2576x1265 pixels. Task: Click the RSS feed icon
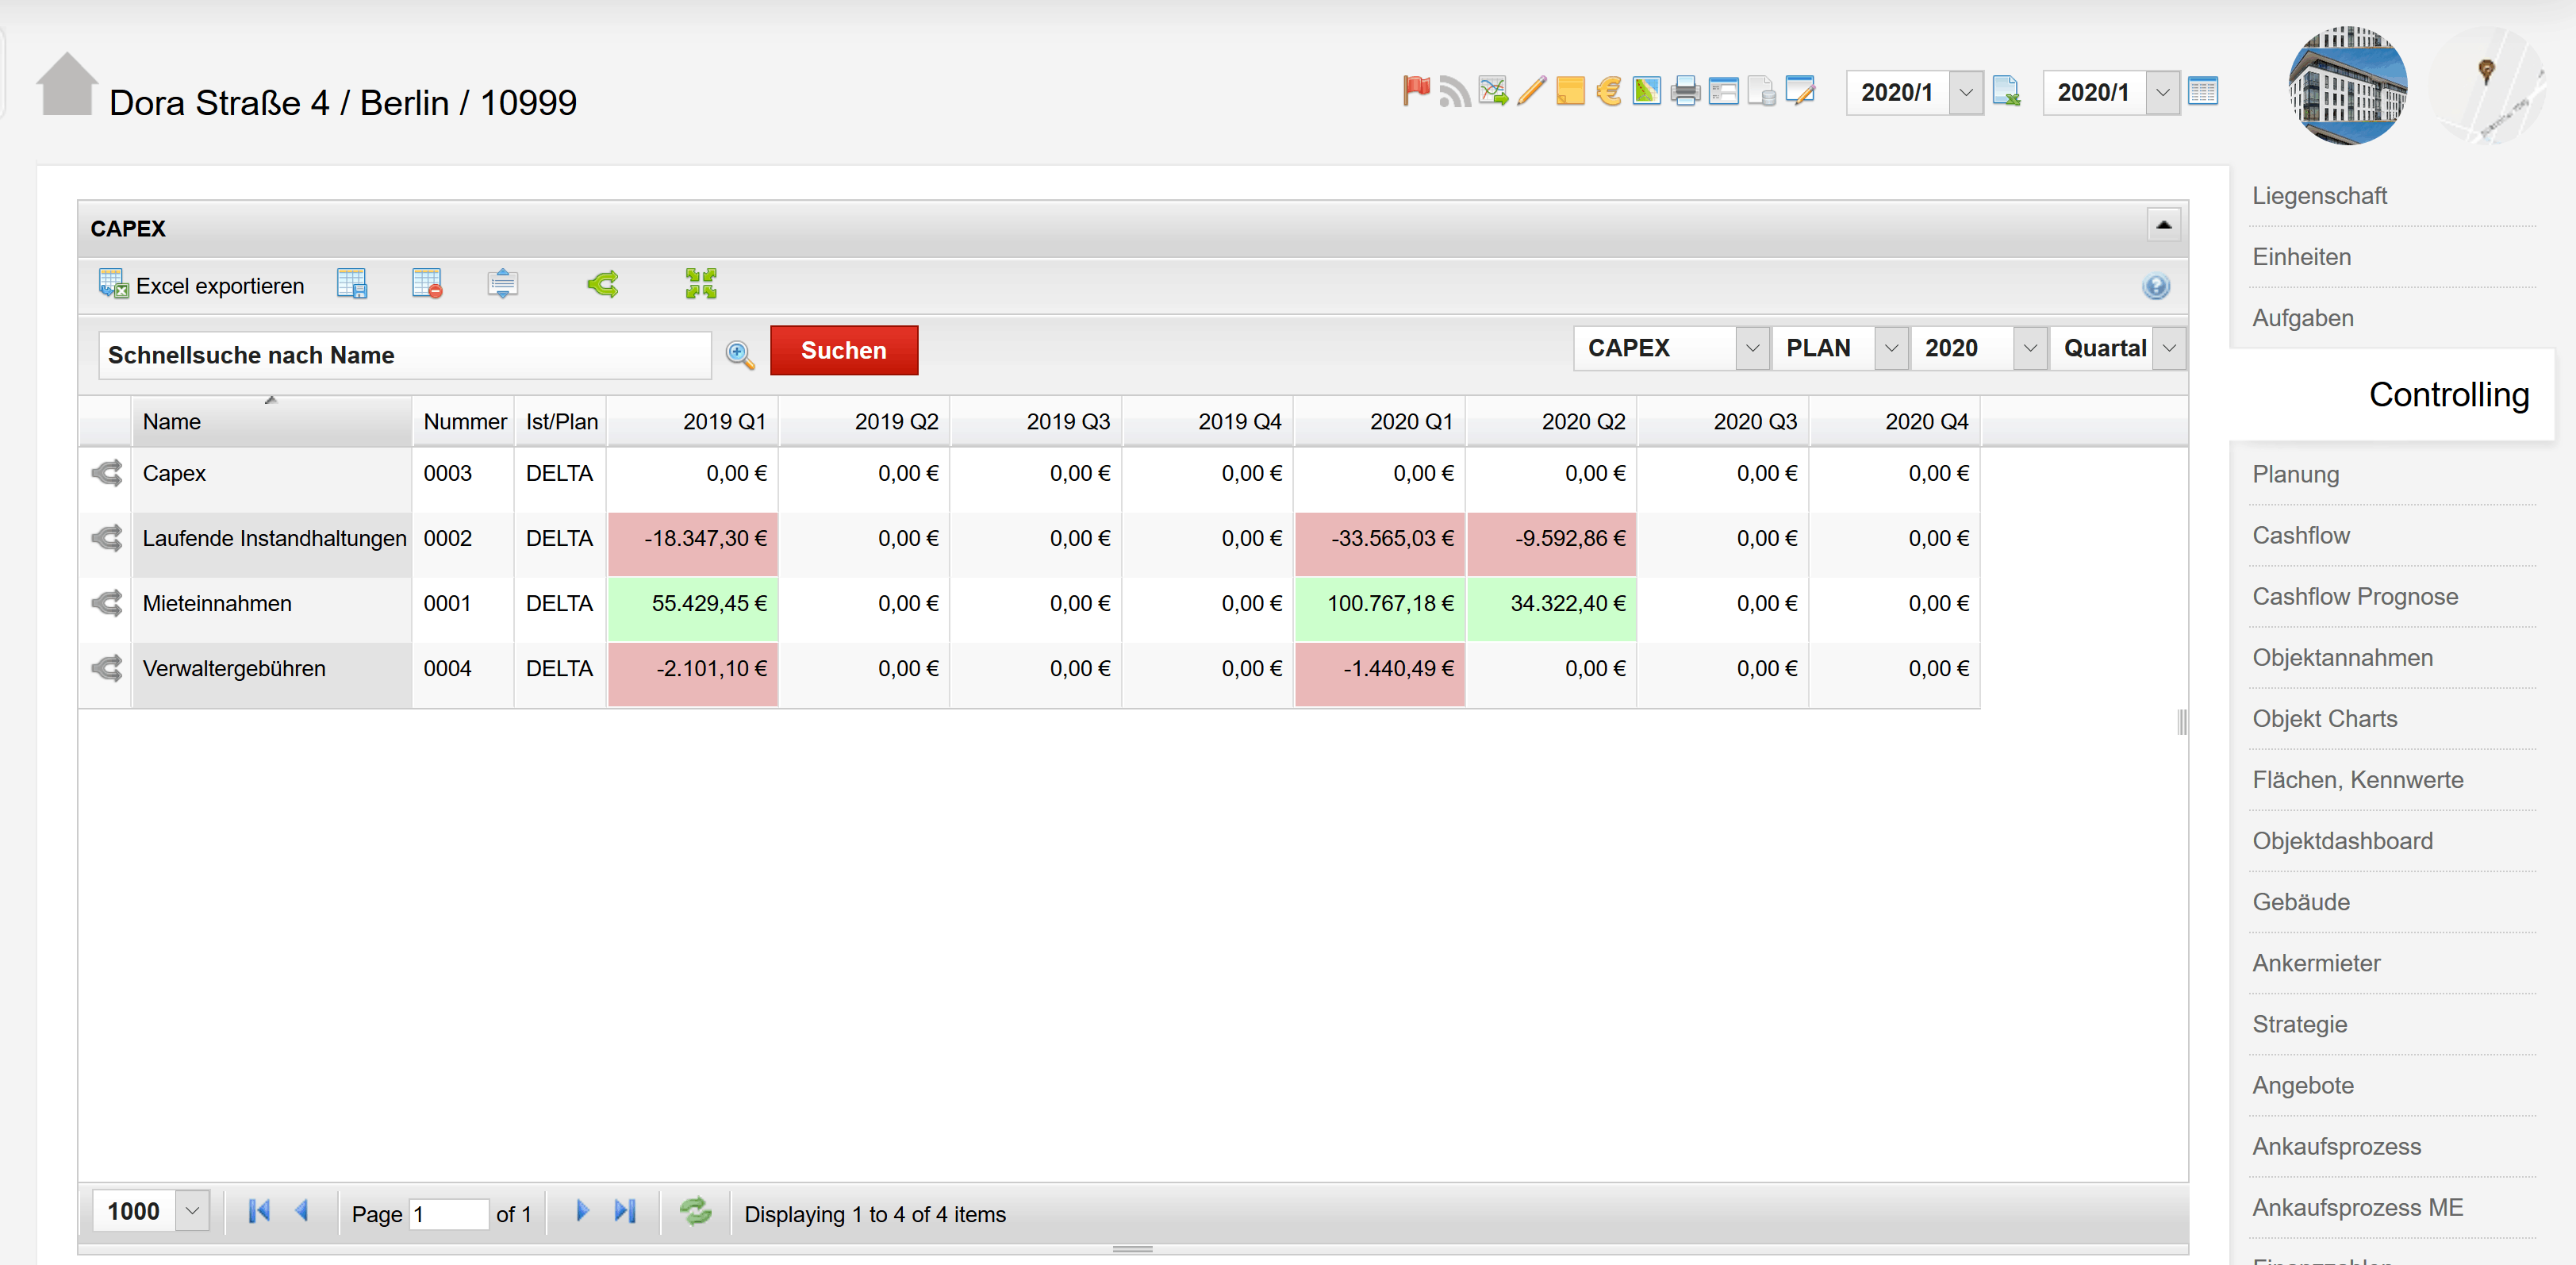[1454, 92]
